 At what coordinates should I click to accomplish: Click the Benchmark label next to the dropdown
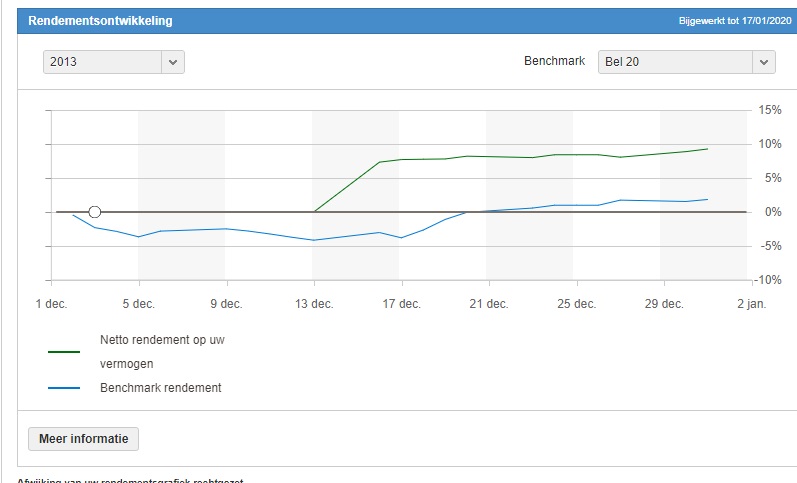(x=554, y=62)
